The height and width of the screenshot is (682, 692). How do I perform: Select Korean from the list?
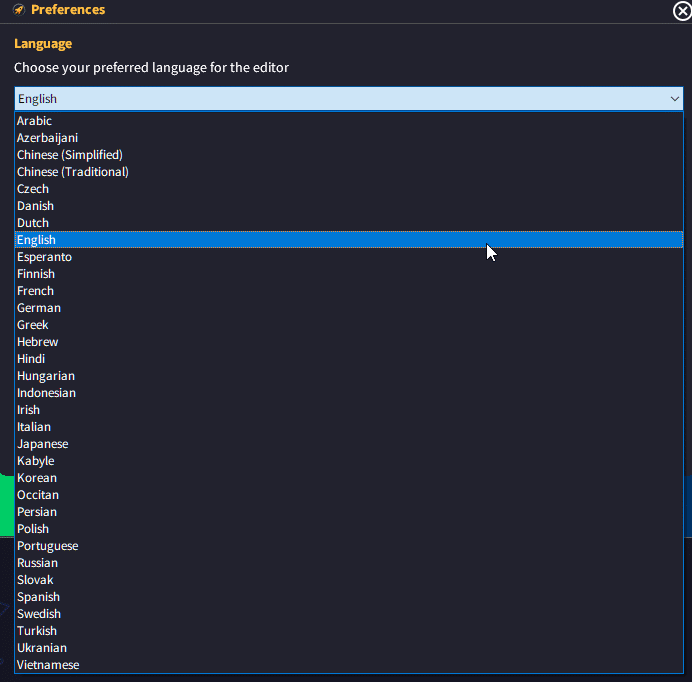coord(349,478)
